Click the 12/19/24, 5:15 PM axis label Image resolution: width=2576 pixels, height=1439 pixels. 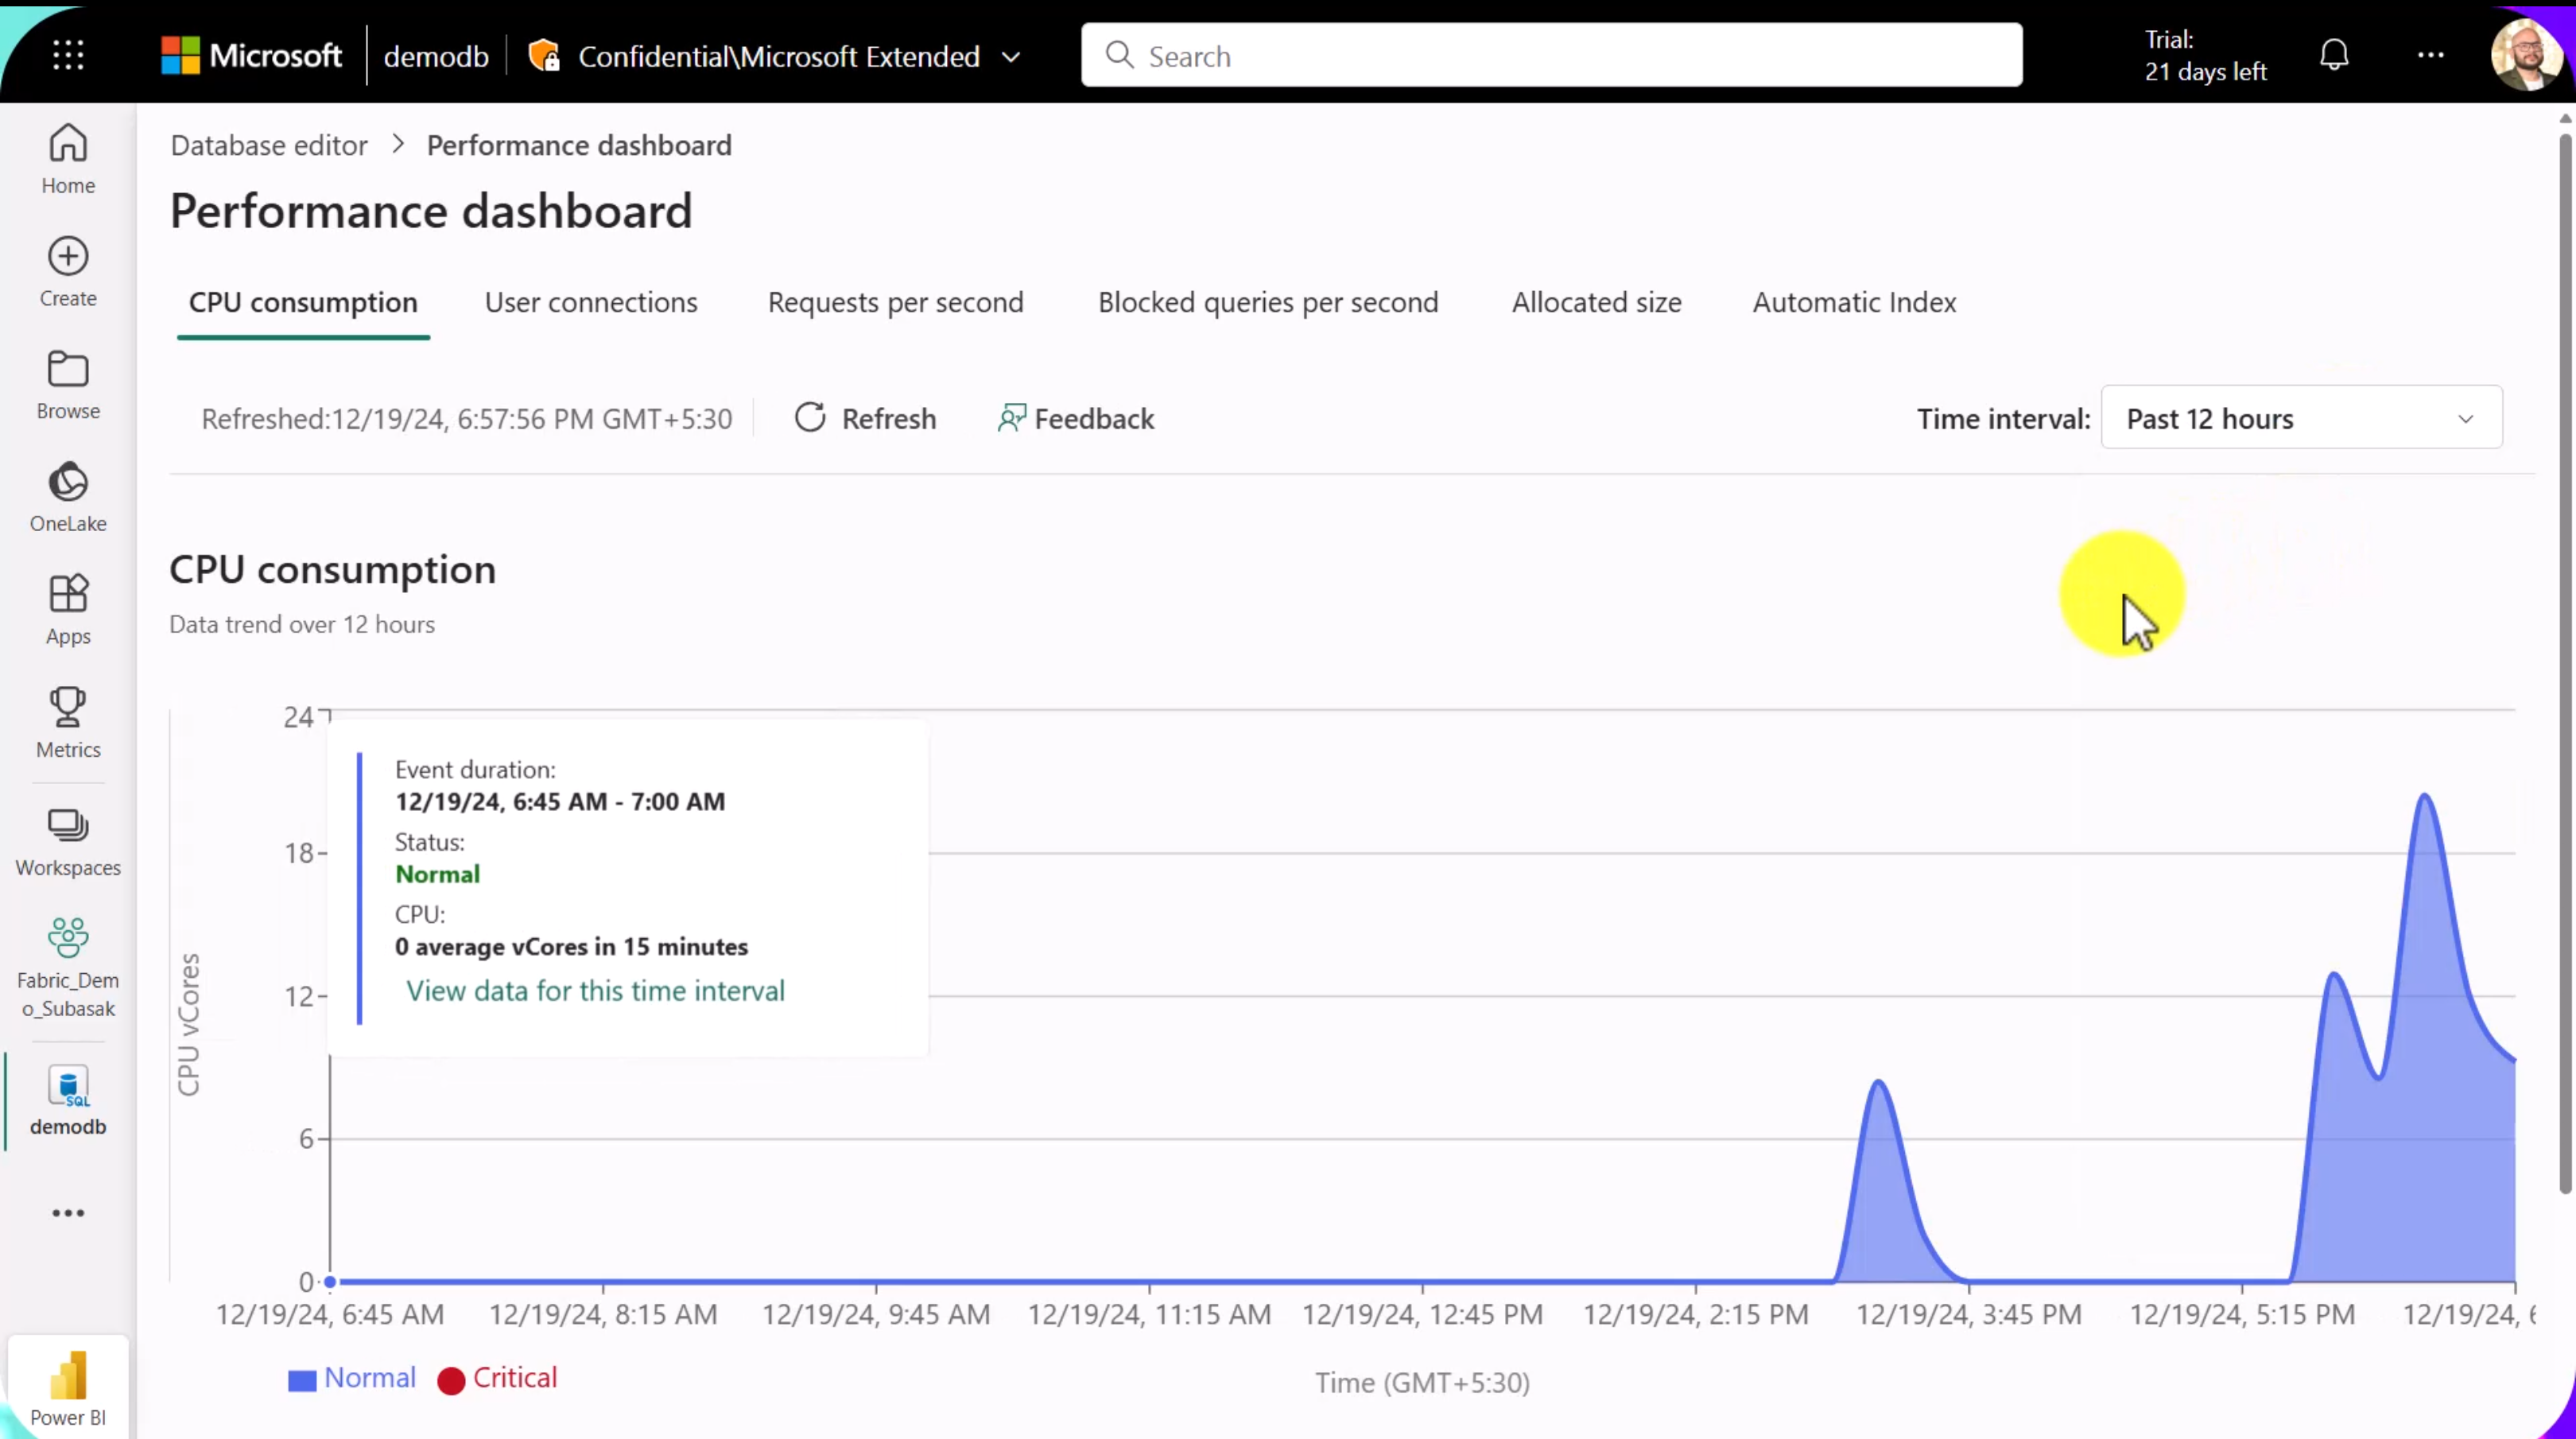(x=2242, y=1314)
